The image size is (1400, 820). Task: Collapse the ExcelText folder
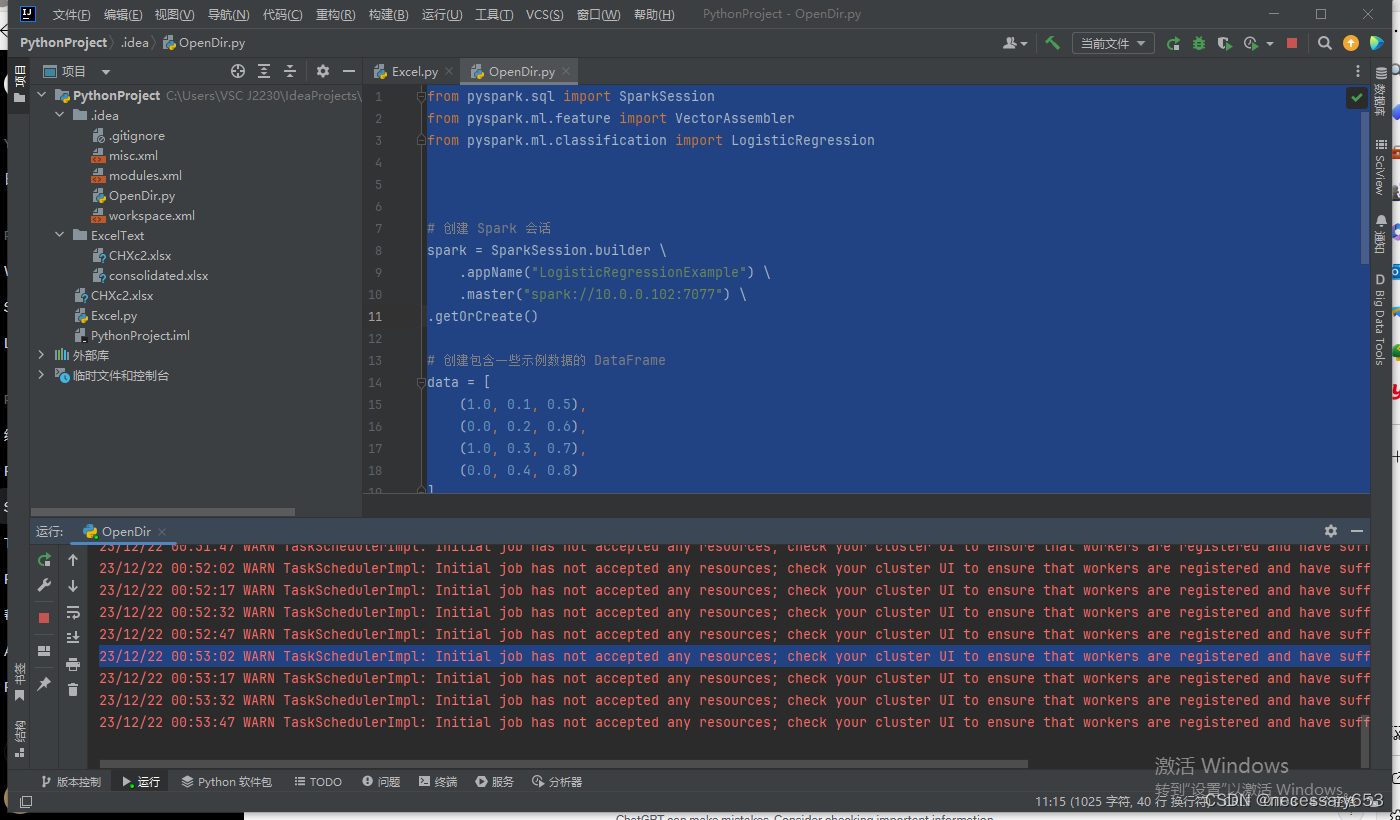coord(60,236)
